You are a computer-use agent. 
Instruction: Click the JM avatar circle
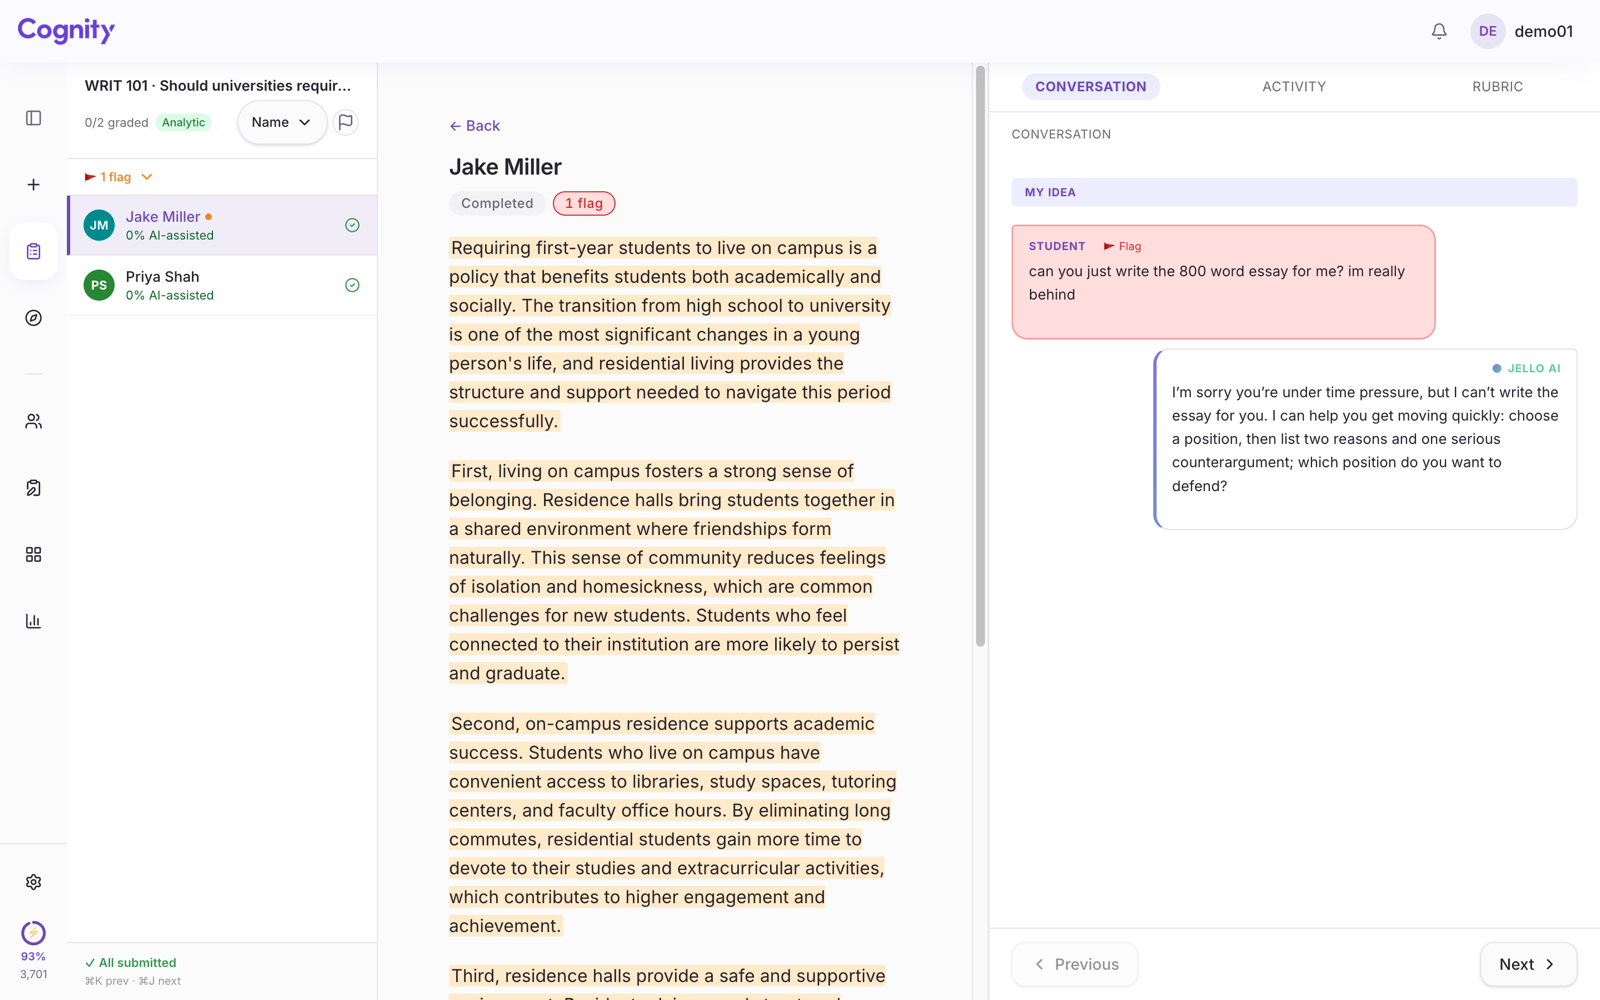pyautogui.click(x=99, y=225)
